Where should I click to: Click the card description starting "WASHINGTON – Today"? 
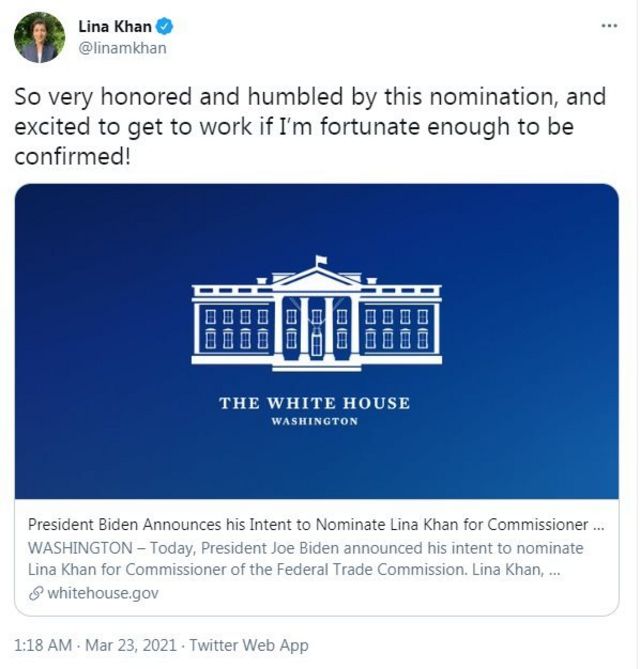305,559
